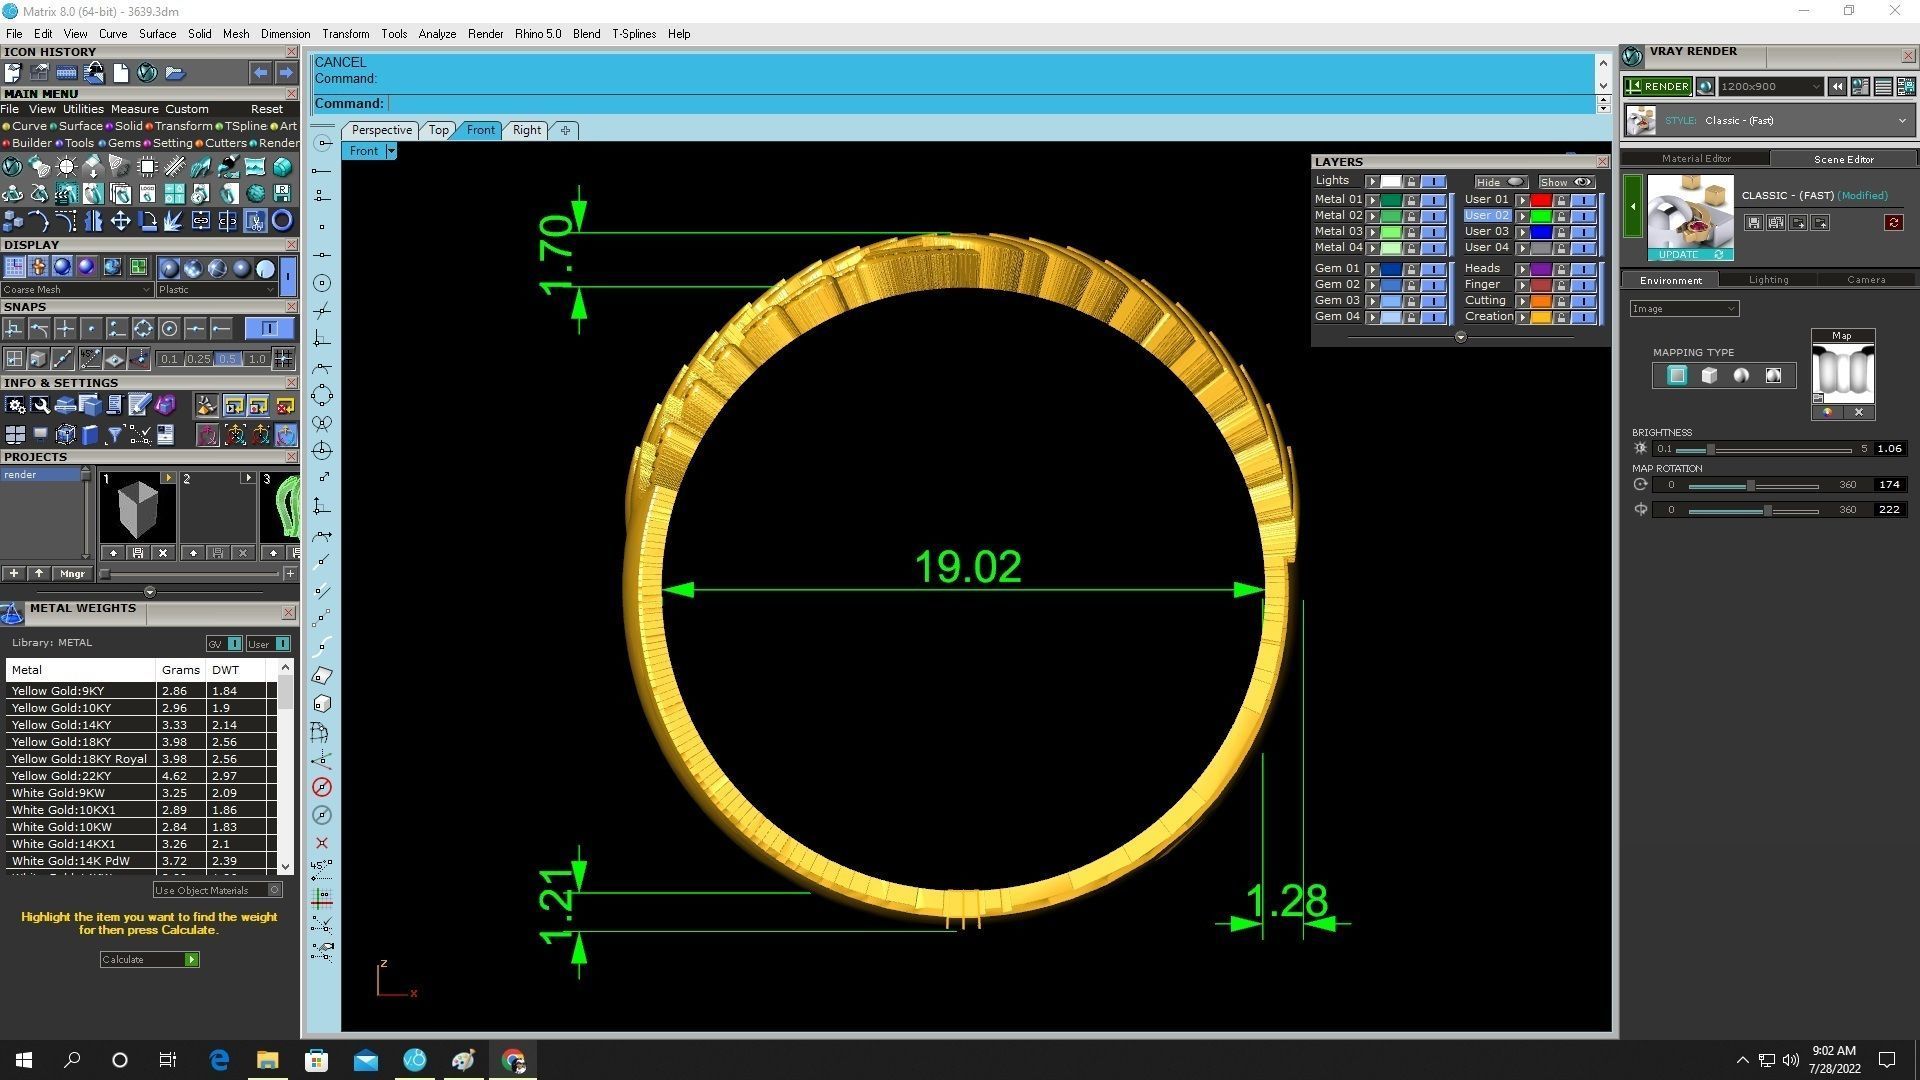
Task: Toggle the Snaps master on/off switch
Action: (x=268, y=328)
